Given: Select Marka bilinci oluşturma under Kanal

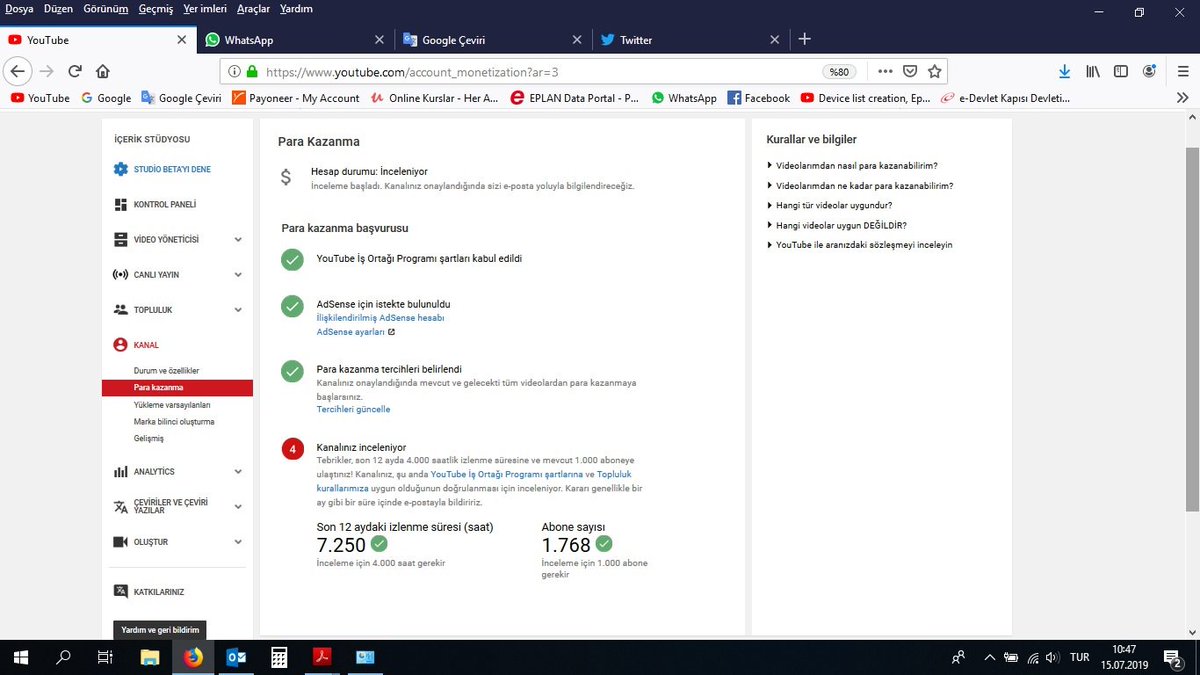Looking at the screenshot, I should (x=176, y=422).
